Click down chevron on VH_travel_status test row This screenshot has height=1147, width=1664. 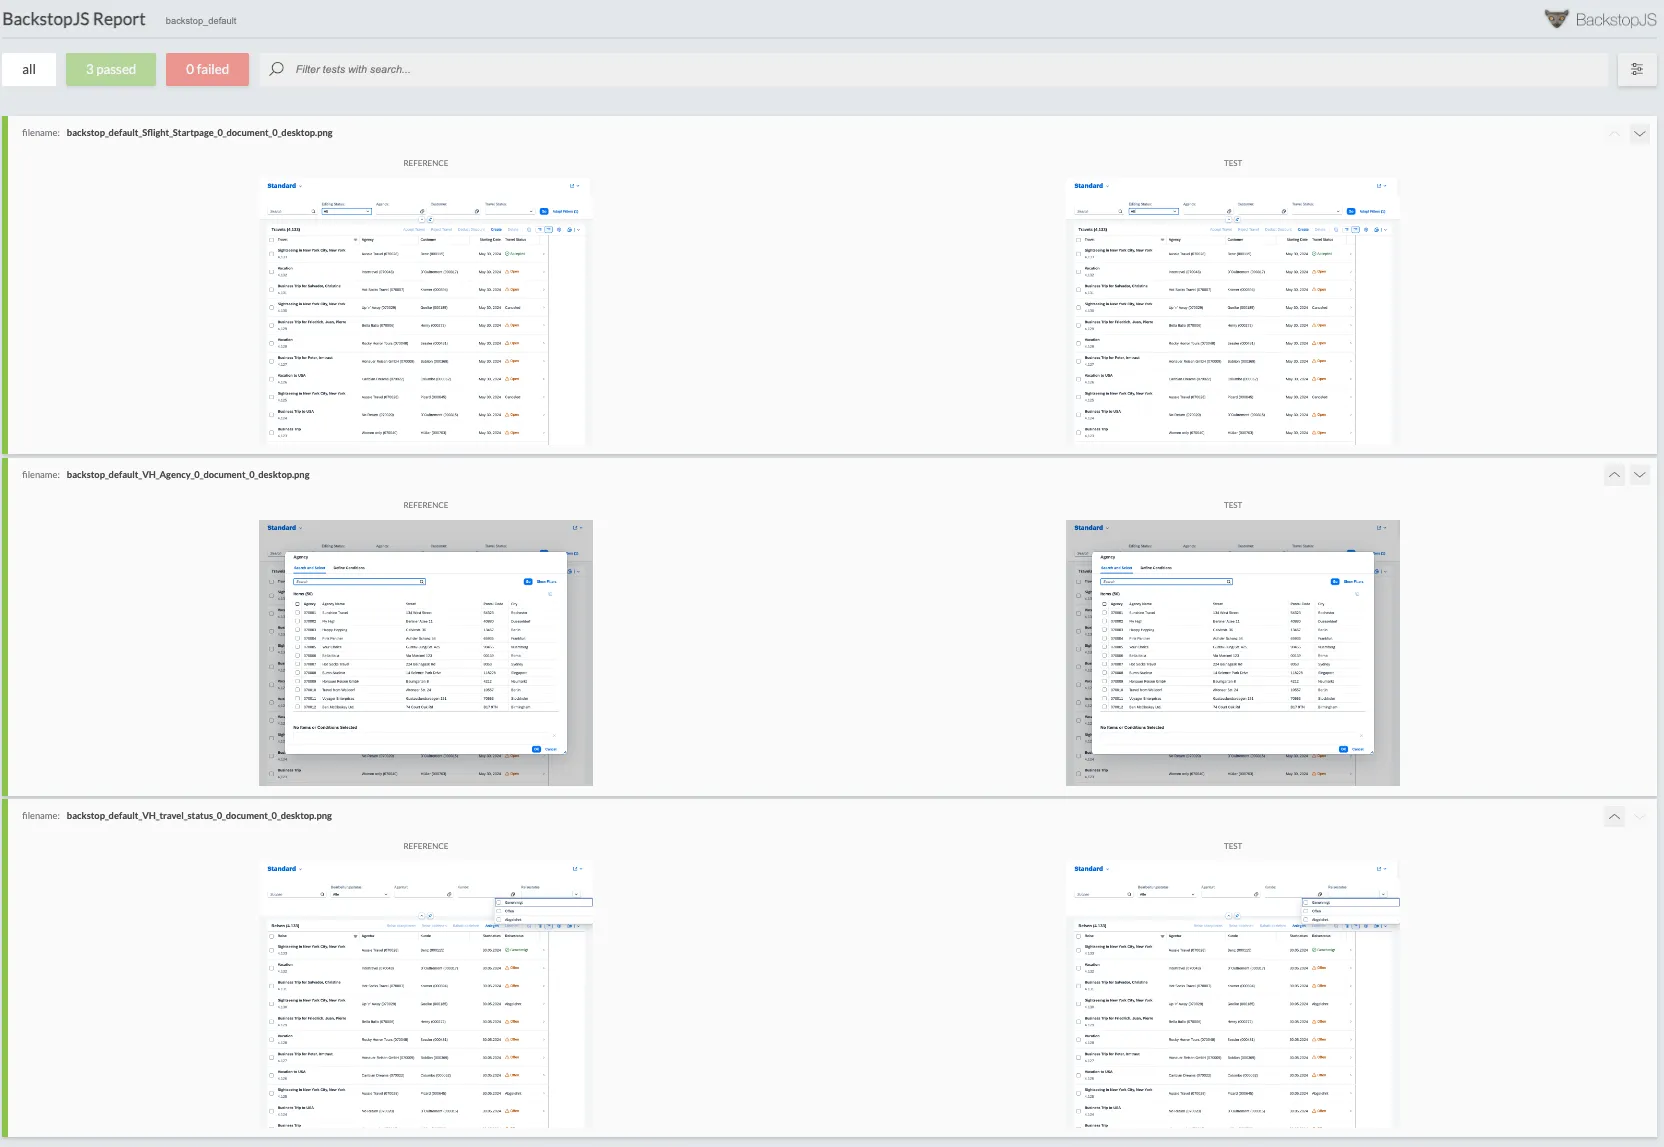(1639, 816)
